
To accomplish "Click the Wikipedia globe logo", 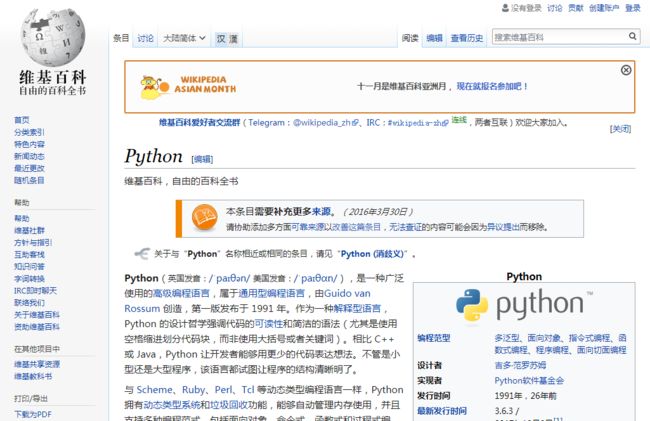I will (53, 37).
